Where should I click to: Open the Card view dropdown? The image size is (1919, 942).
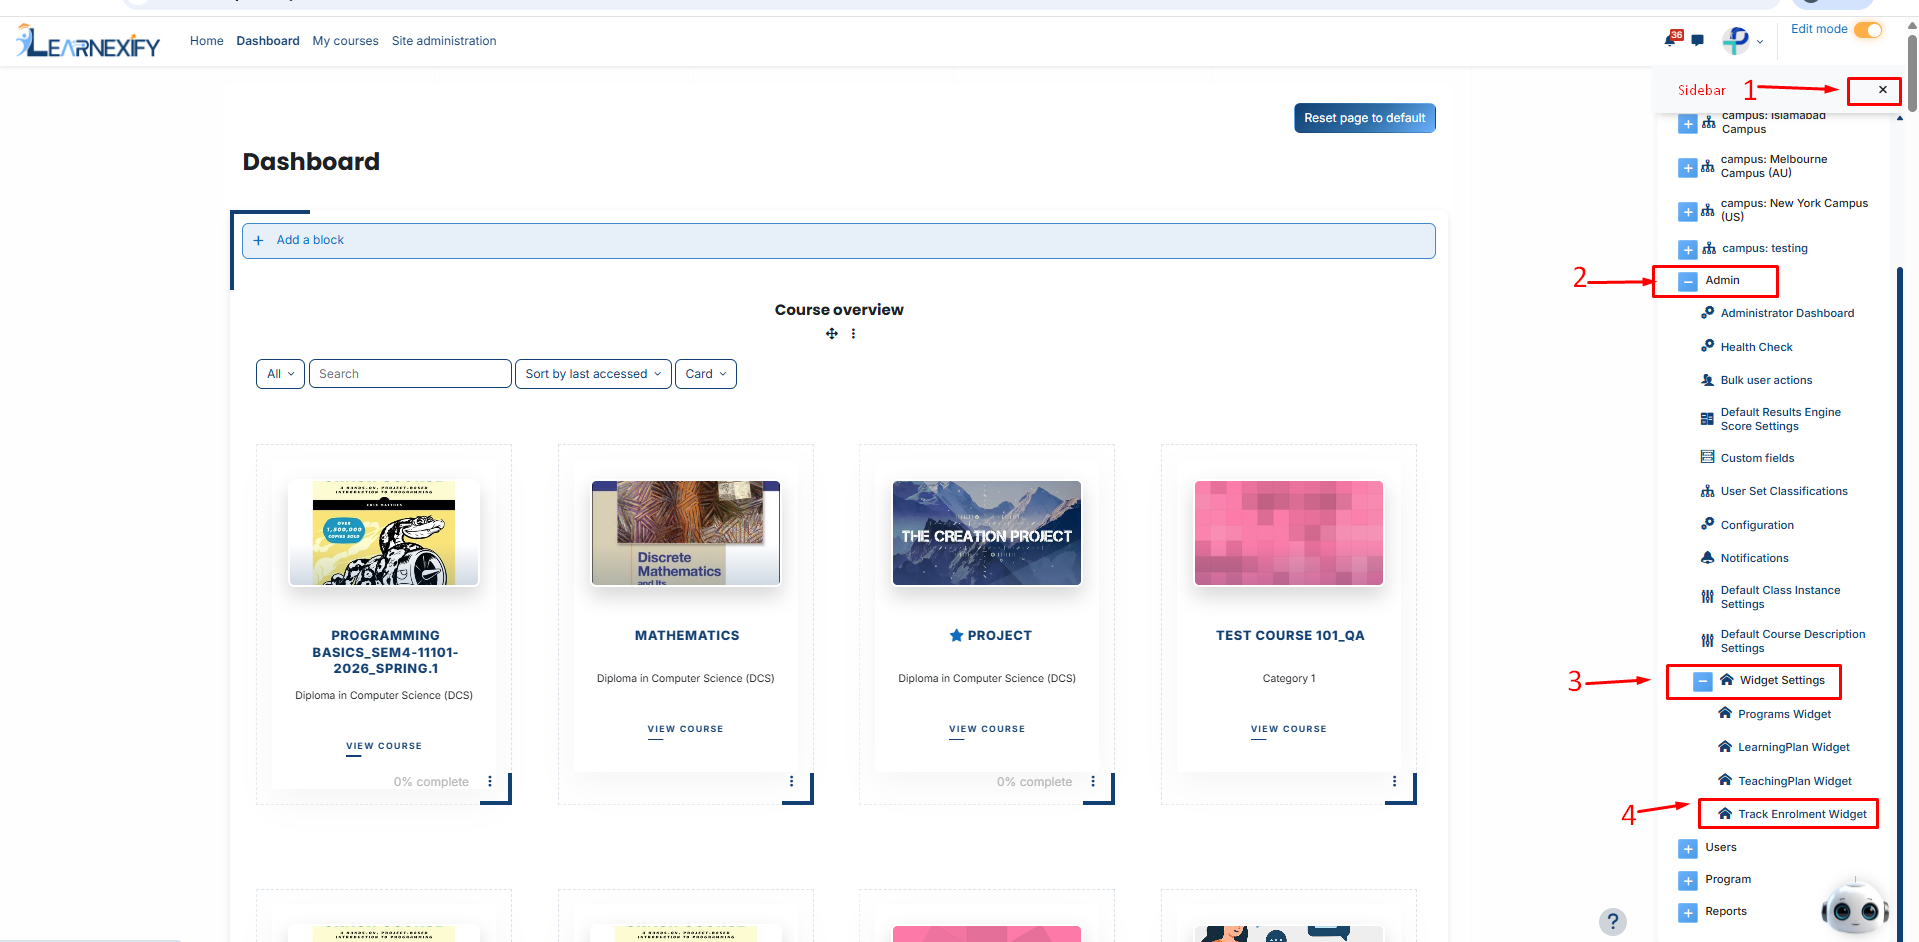pyautogui.click(x=706, y=374)
